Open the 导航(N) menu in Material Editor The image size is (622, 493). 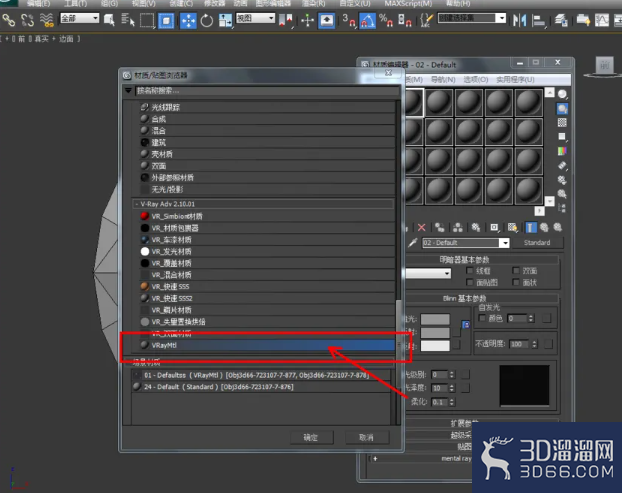(443, 80)
